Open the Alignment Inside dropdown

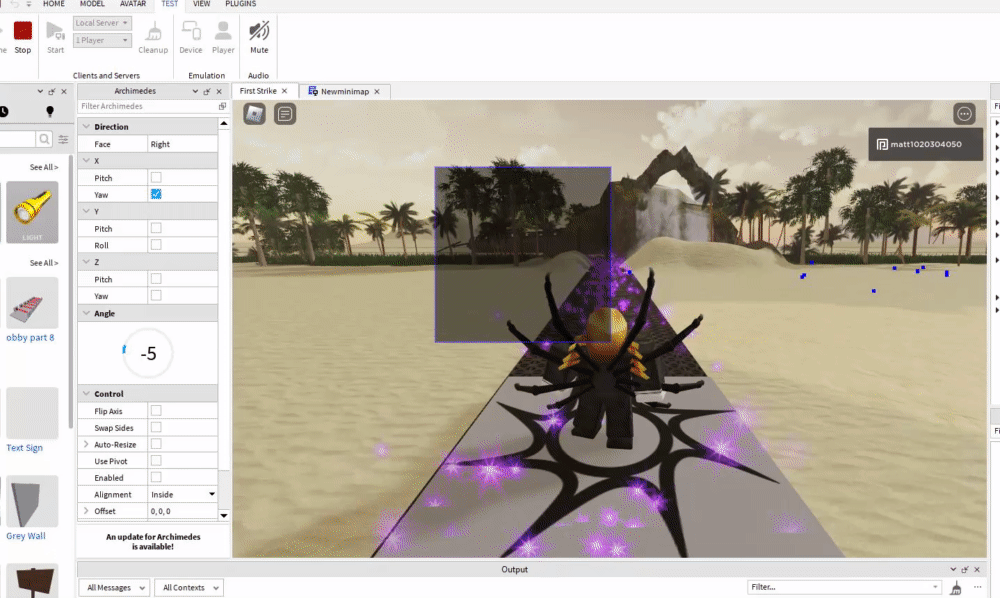pos(182,494)
